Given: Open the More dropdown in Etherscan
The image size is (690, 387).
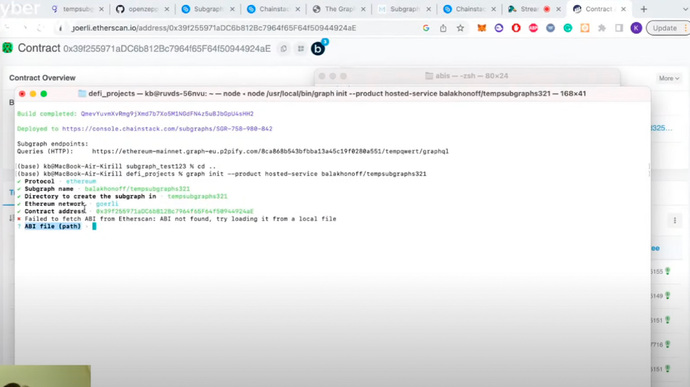Looking at the screenshot, I should tap(668, 78).
